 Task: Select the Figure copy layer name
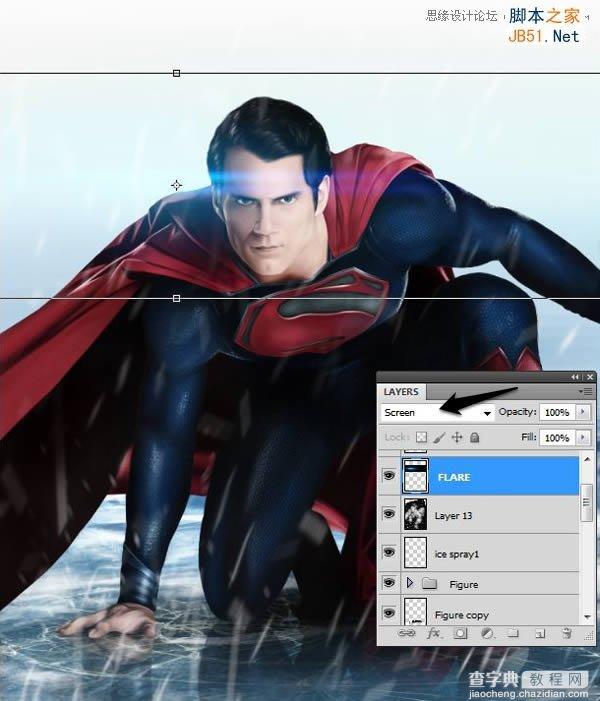(461, 615)
